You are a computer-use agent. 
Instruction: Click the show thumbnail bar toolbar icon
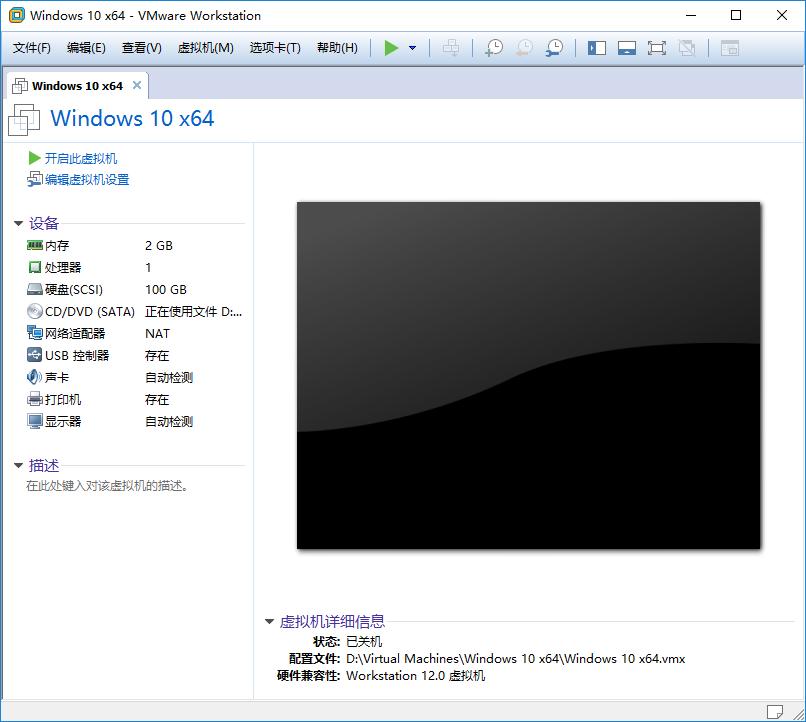click(627, 46)
